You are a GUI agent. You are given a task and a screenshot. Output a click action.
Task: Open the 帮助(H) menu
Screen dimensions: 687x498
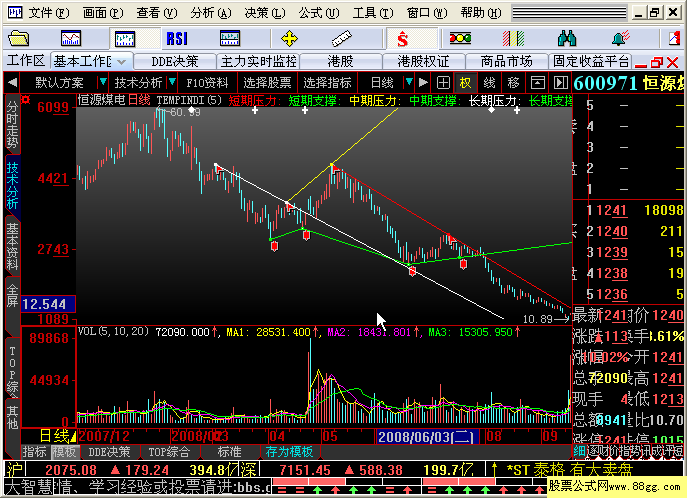tap(481, 13)
